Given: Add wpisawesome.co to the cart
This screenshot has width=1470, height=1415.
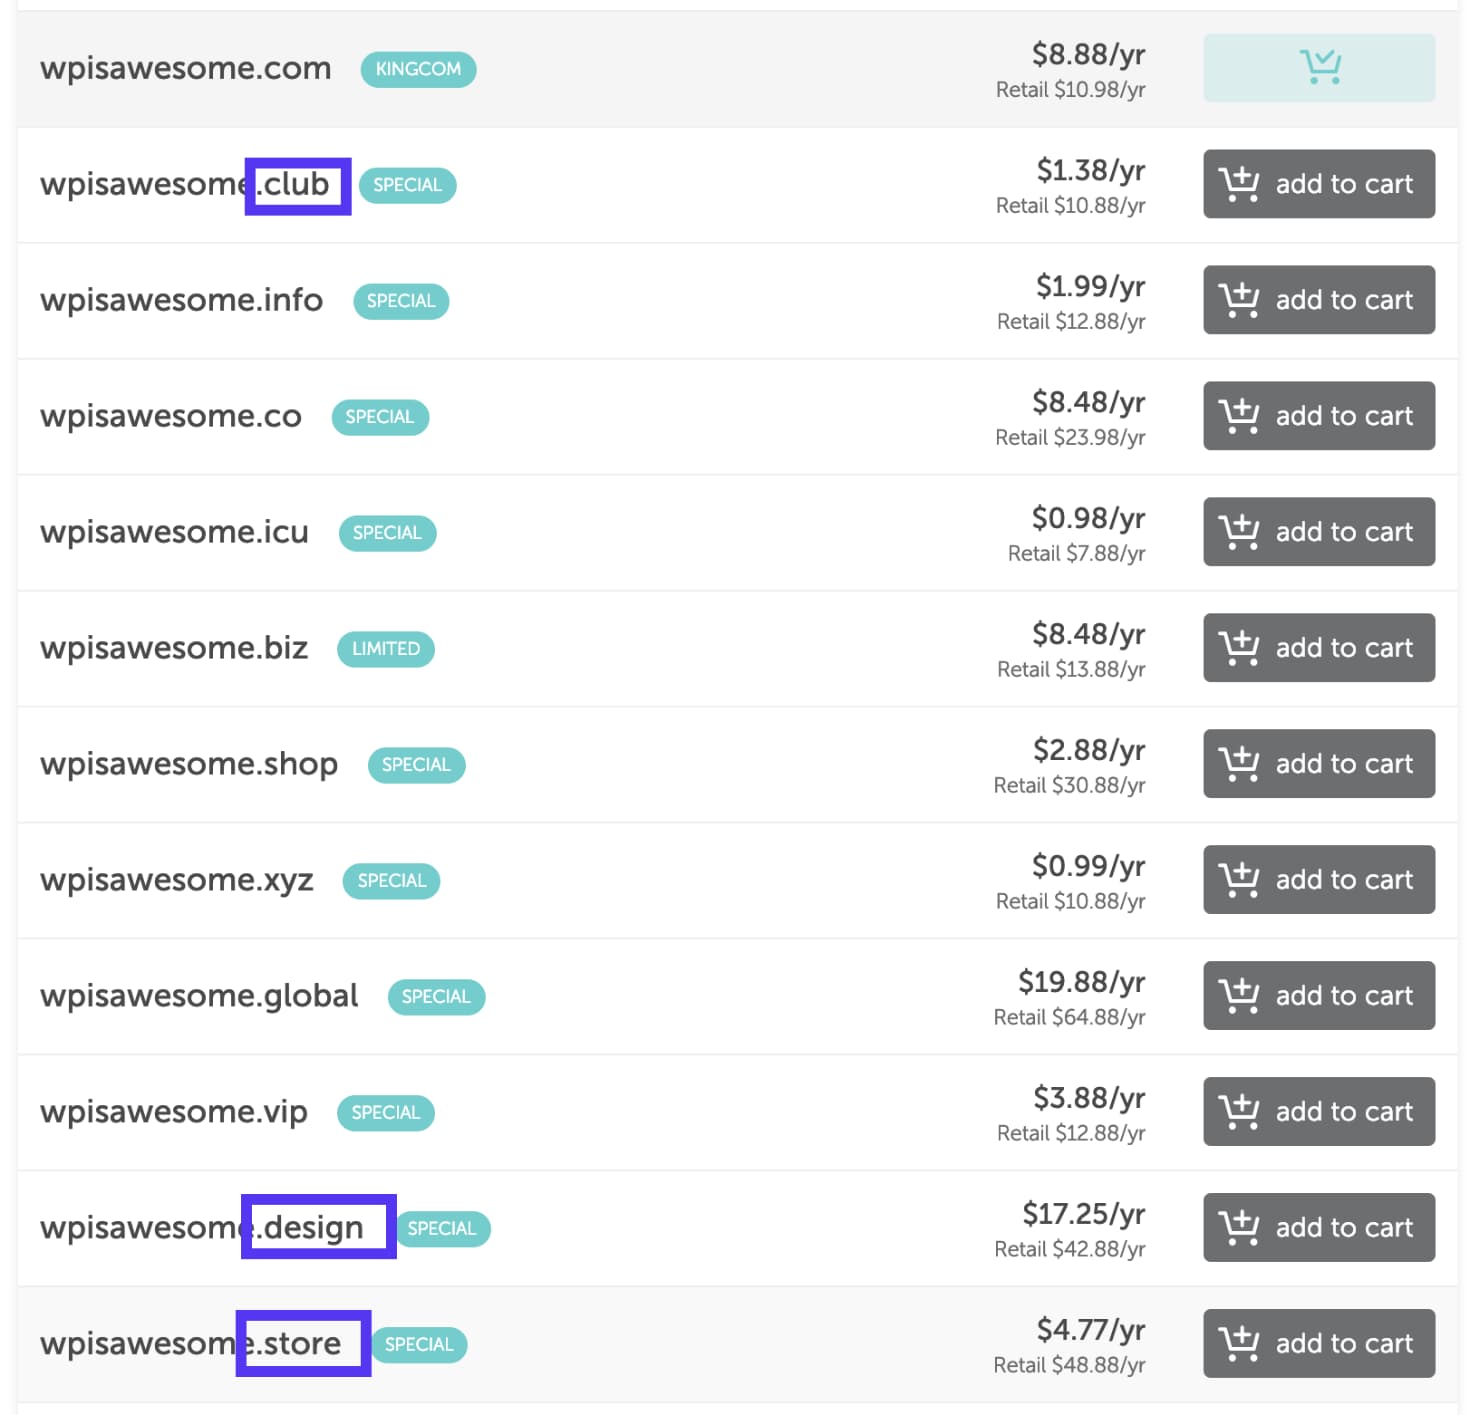Looking at the screenshot, I should click(1318, 415).
